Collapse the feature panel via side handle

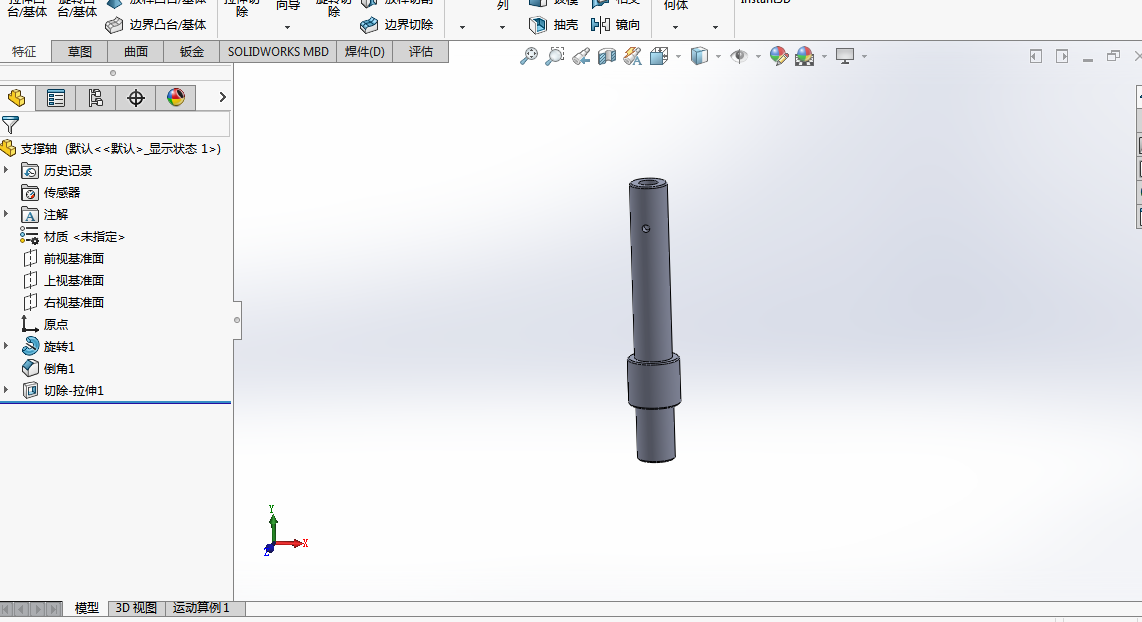click(x=237, y=320)
